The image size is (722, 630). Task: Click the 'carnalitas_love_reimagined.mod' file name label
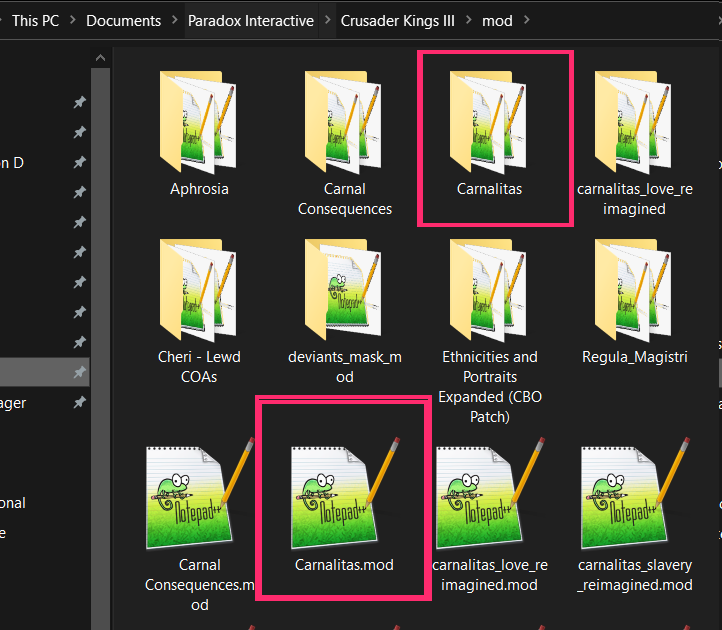[x=489, y=575]
